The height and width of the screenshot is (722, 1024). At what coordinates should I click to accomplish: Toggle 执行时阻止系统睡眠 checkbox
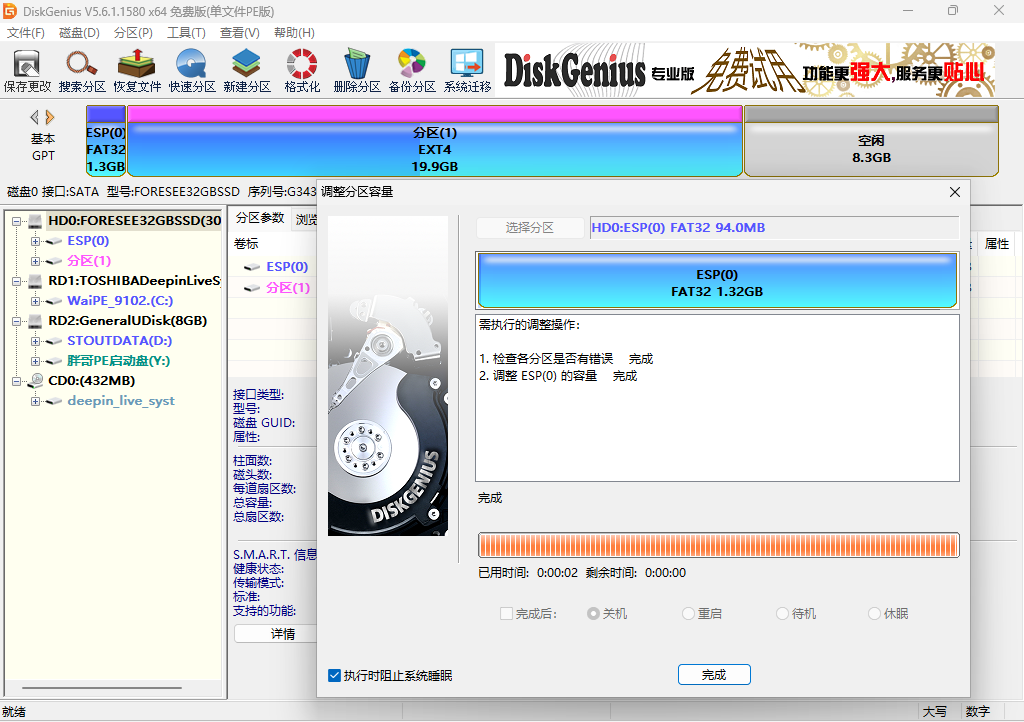(x=334, y=676)
